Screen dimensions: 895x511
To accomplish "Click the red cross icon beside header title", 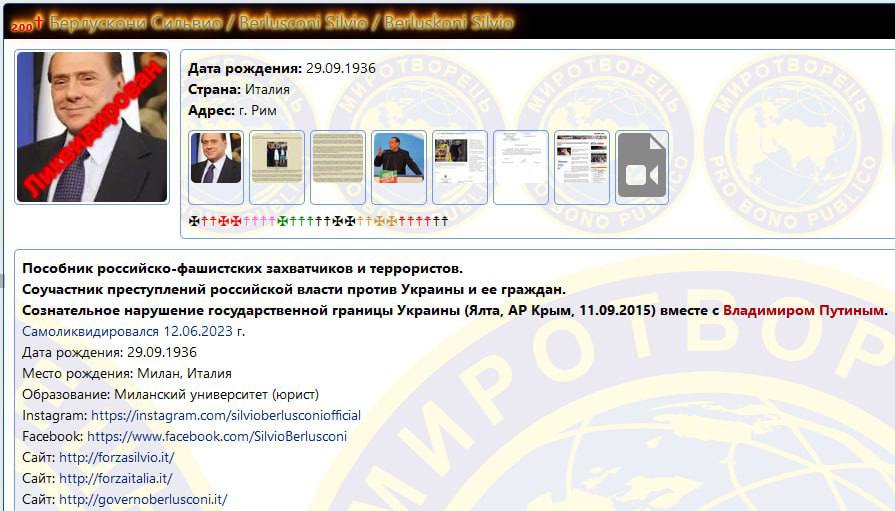I will [x=39, y=22].
